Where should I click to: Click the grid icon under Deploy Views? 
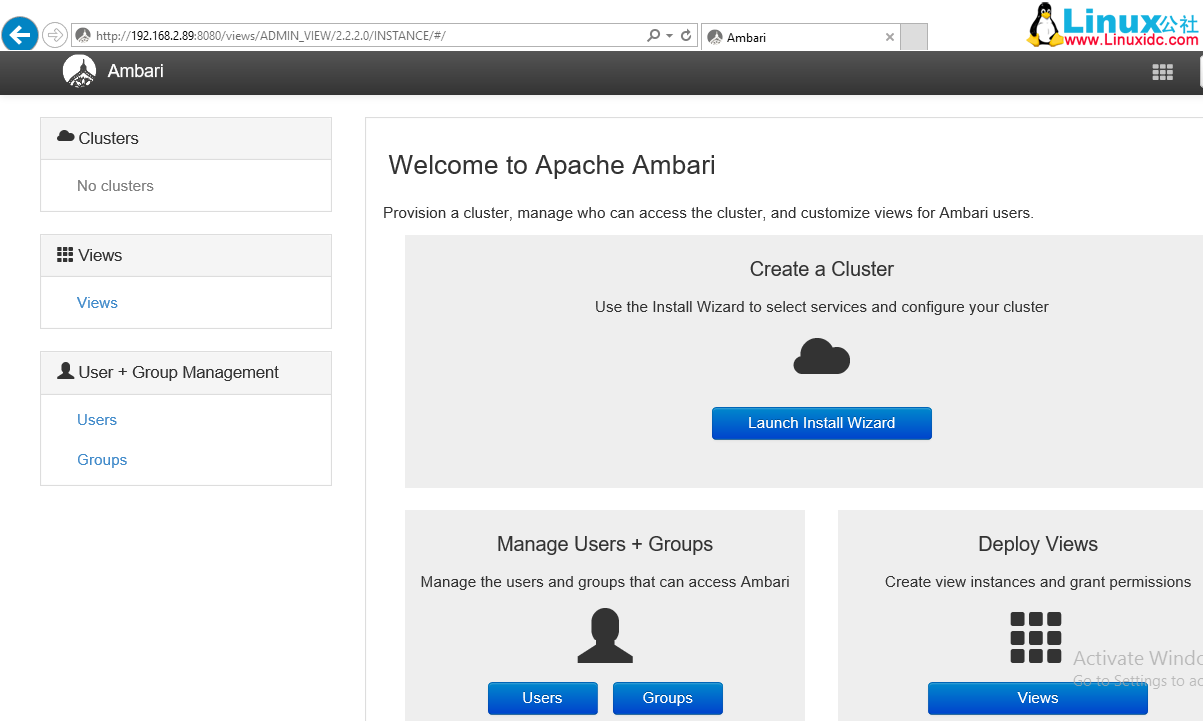[x=1035, y=637]
